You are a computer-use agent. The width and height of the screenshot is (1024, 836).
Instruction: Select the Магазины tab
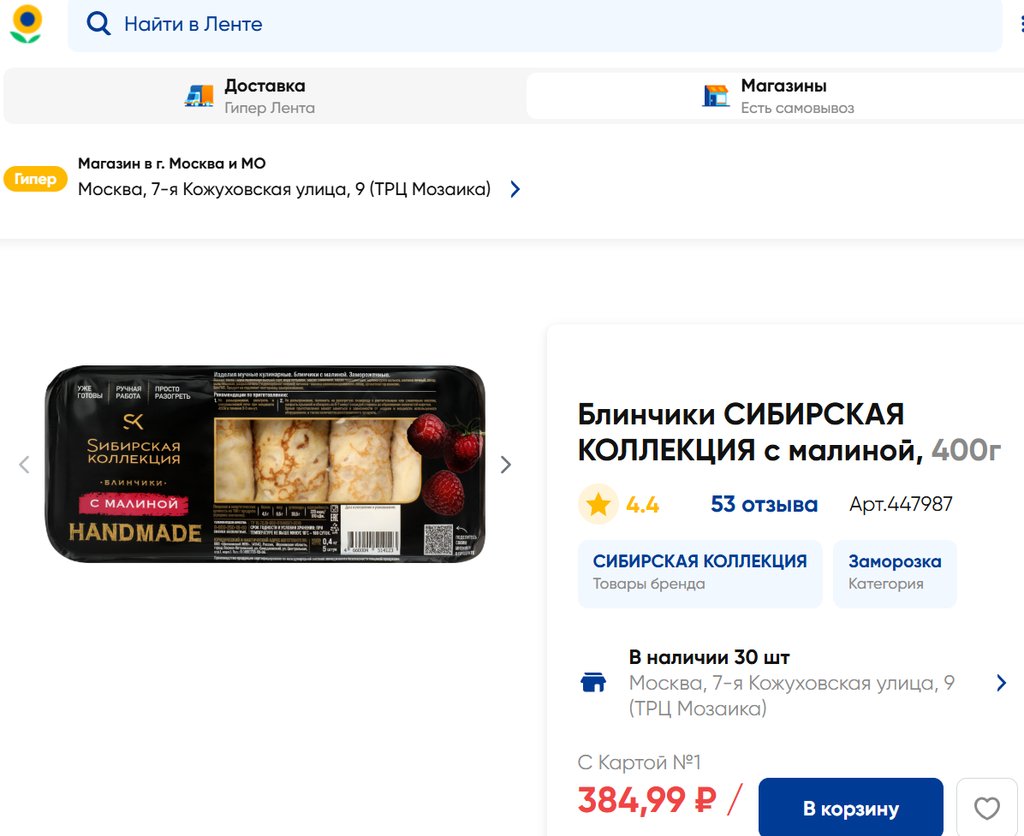(775, 96)
